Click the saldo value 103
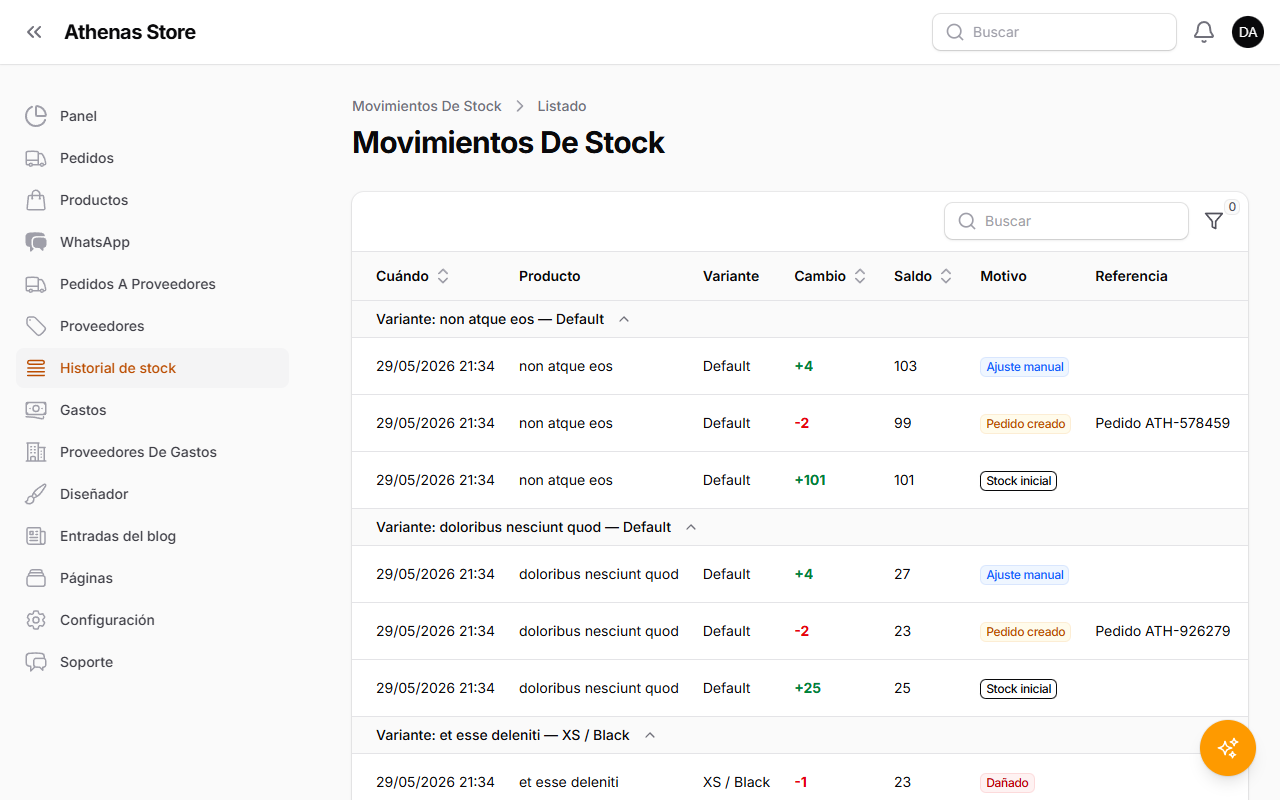The width and height of the screenshot is (1280, 800). point(905,366)
